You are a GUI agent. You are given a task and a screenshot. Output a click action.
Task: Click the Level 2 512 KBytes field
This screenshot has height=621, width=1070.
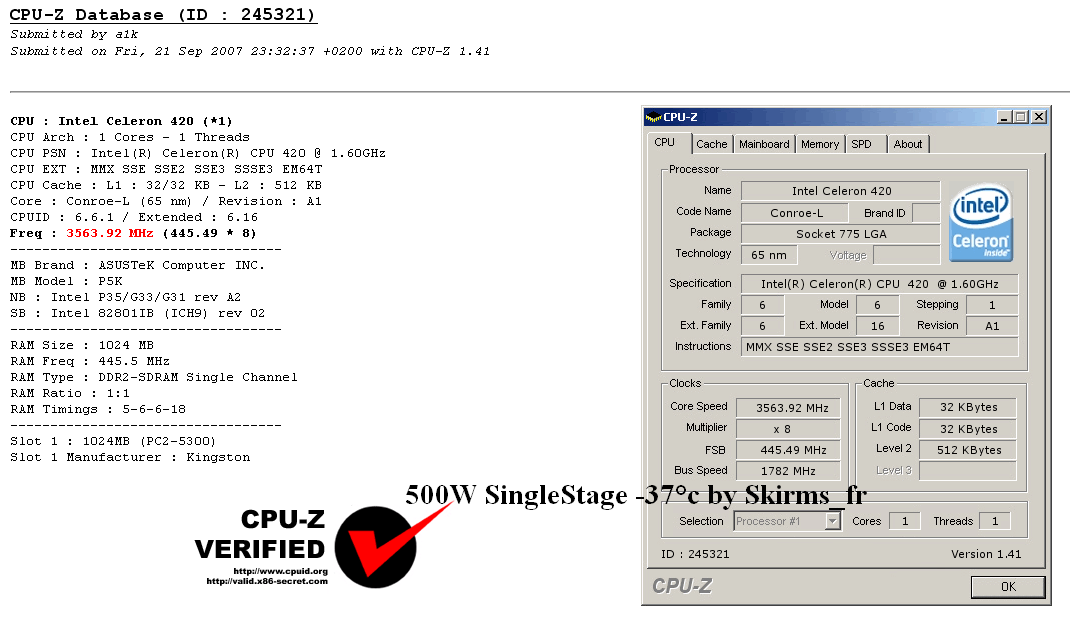pyautogui.click(x=968, y=450)
